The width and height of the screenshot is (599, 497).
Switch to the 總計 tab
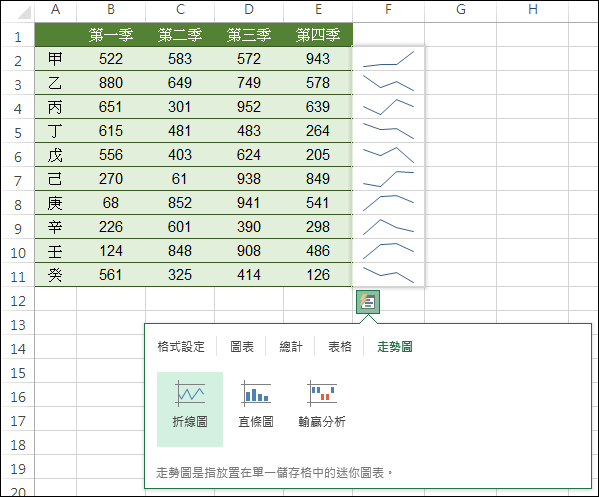tap(291, 346)
